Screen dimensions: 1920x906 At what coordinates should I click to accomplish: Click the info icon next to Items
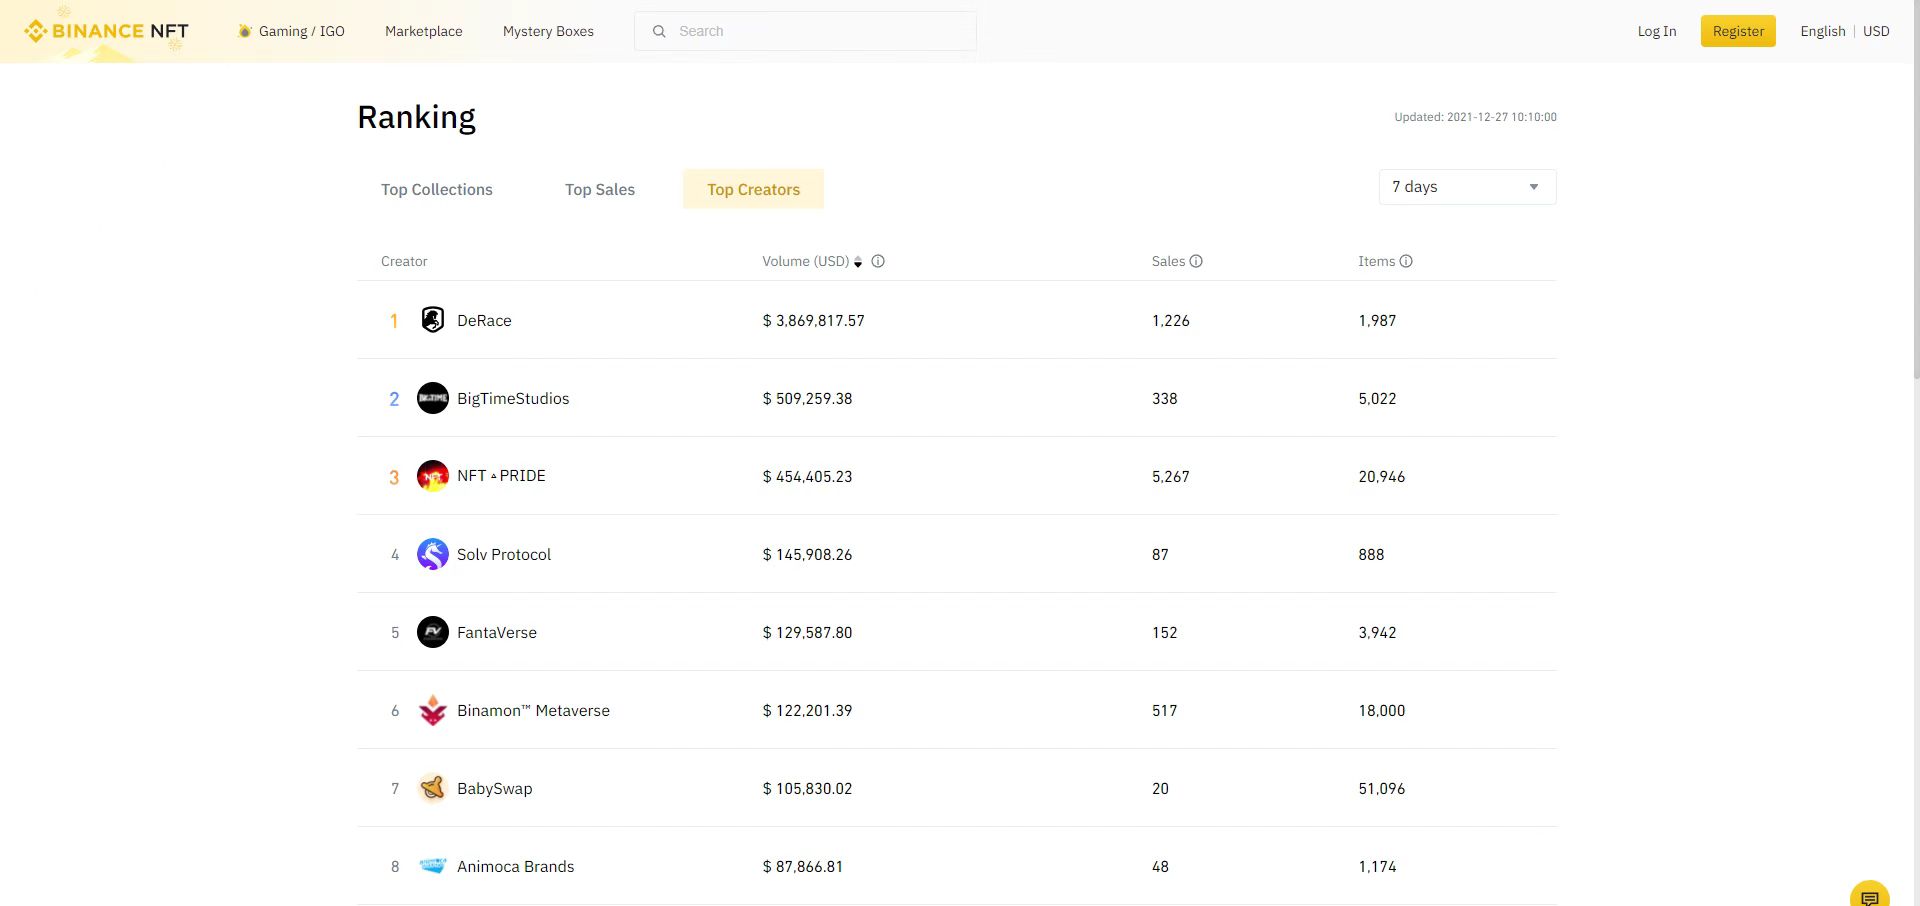point(1406,261)
